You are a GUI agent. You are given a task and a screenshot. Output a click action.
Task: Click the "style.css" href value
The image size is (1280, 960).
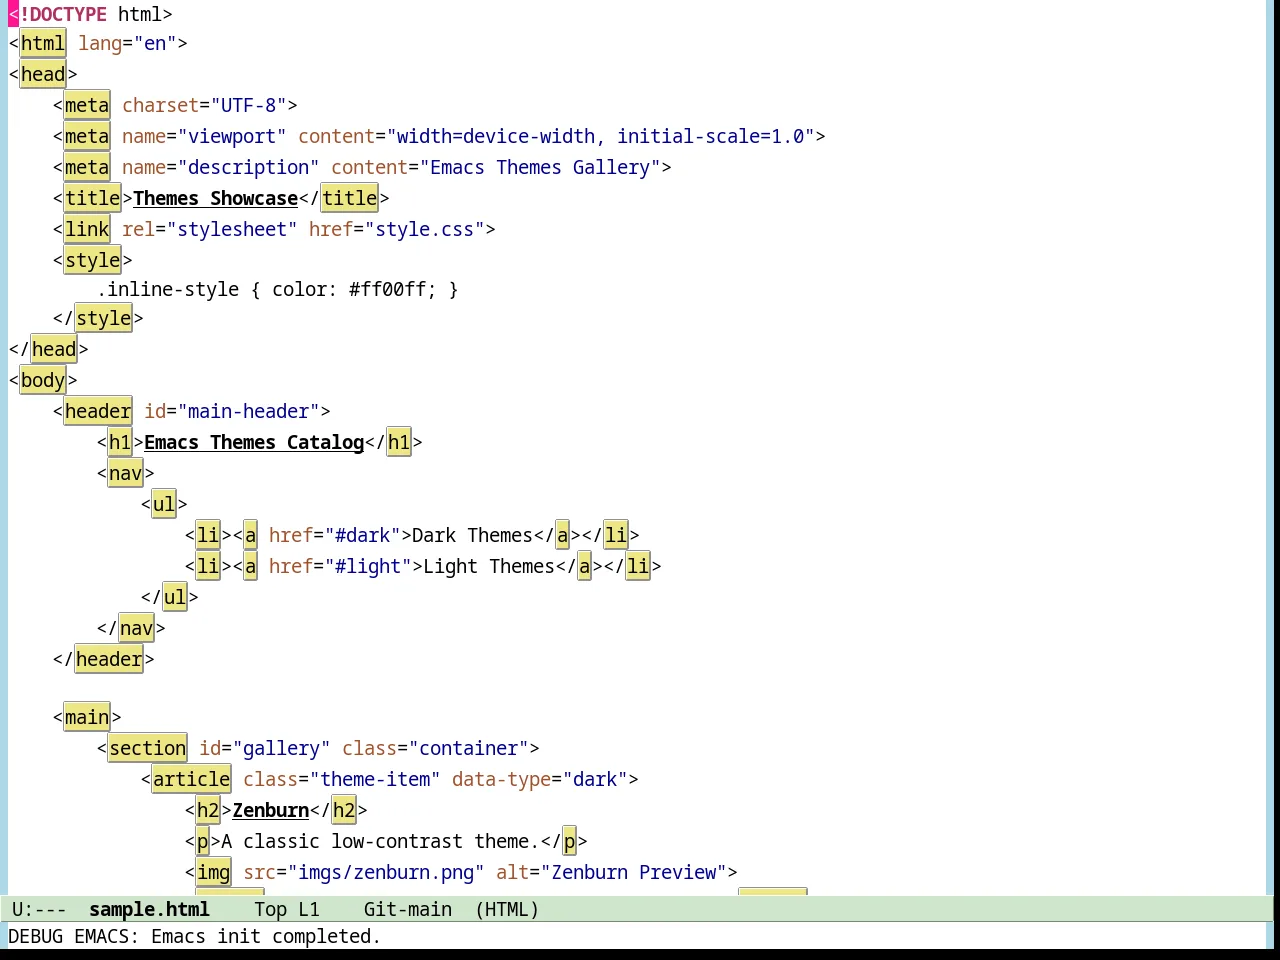(x=424, y=229)
